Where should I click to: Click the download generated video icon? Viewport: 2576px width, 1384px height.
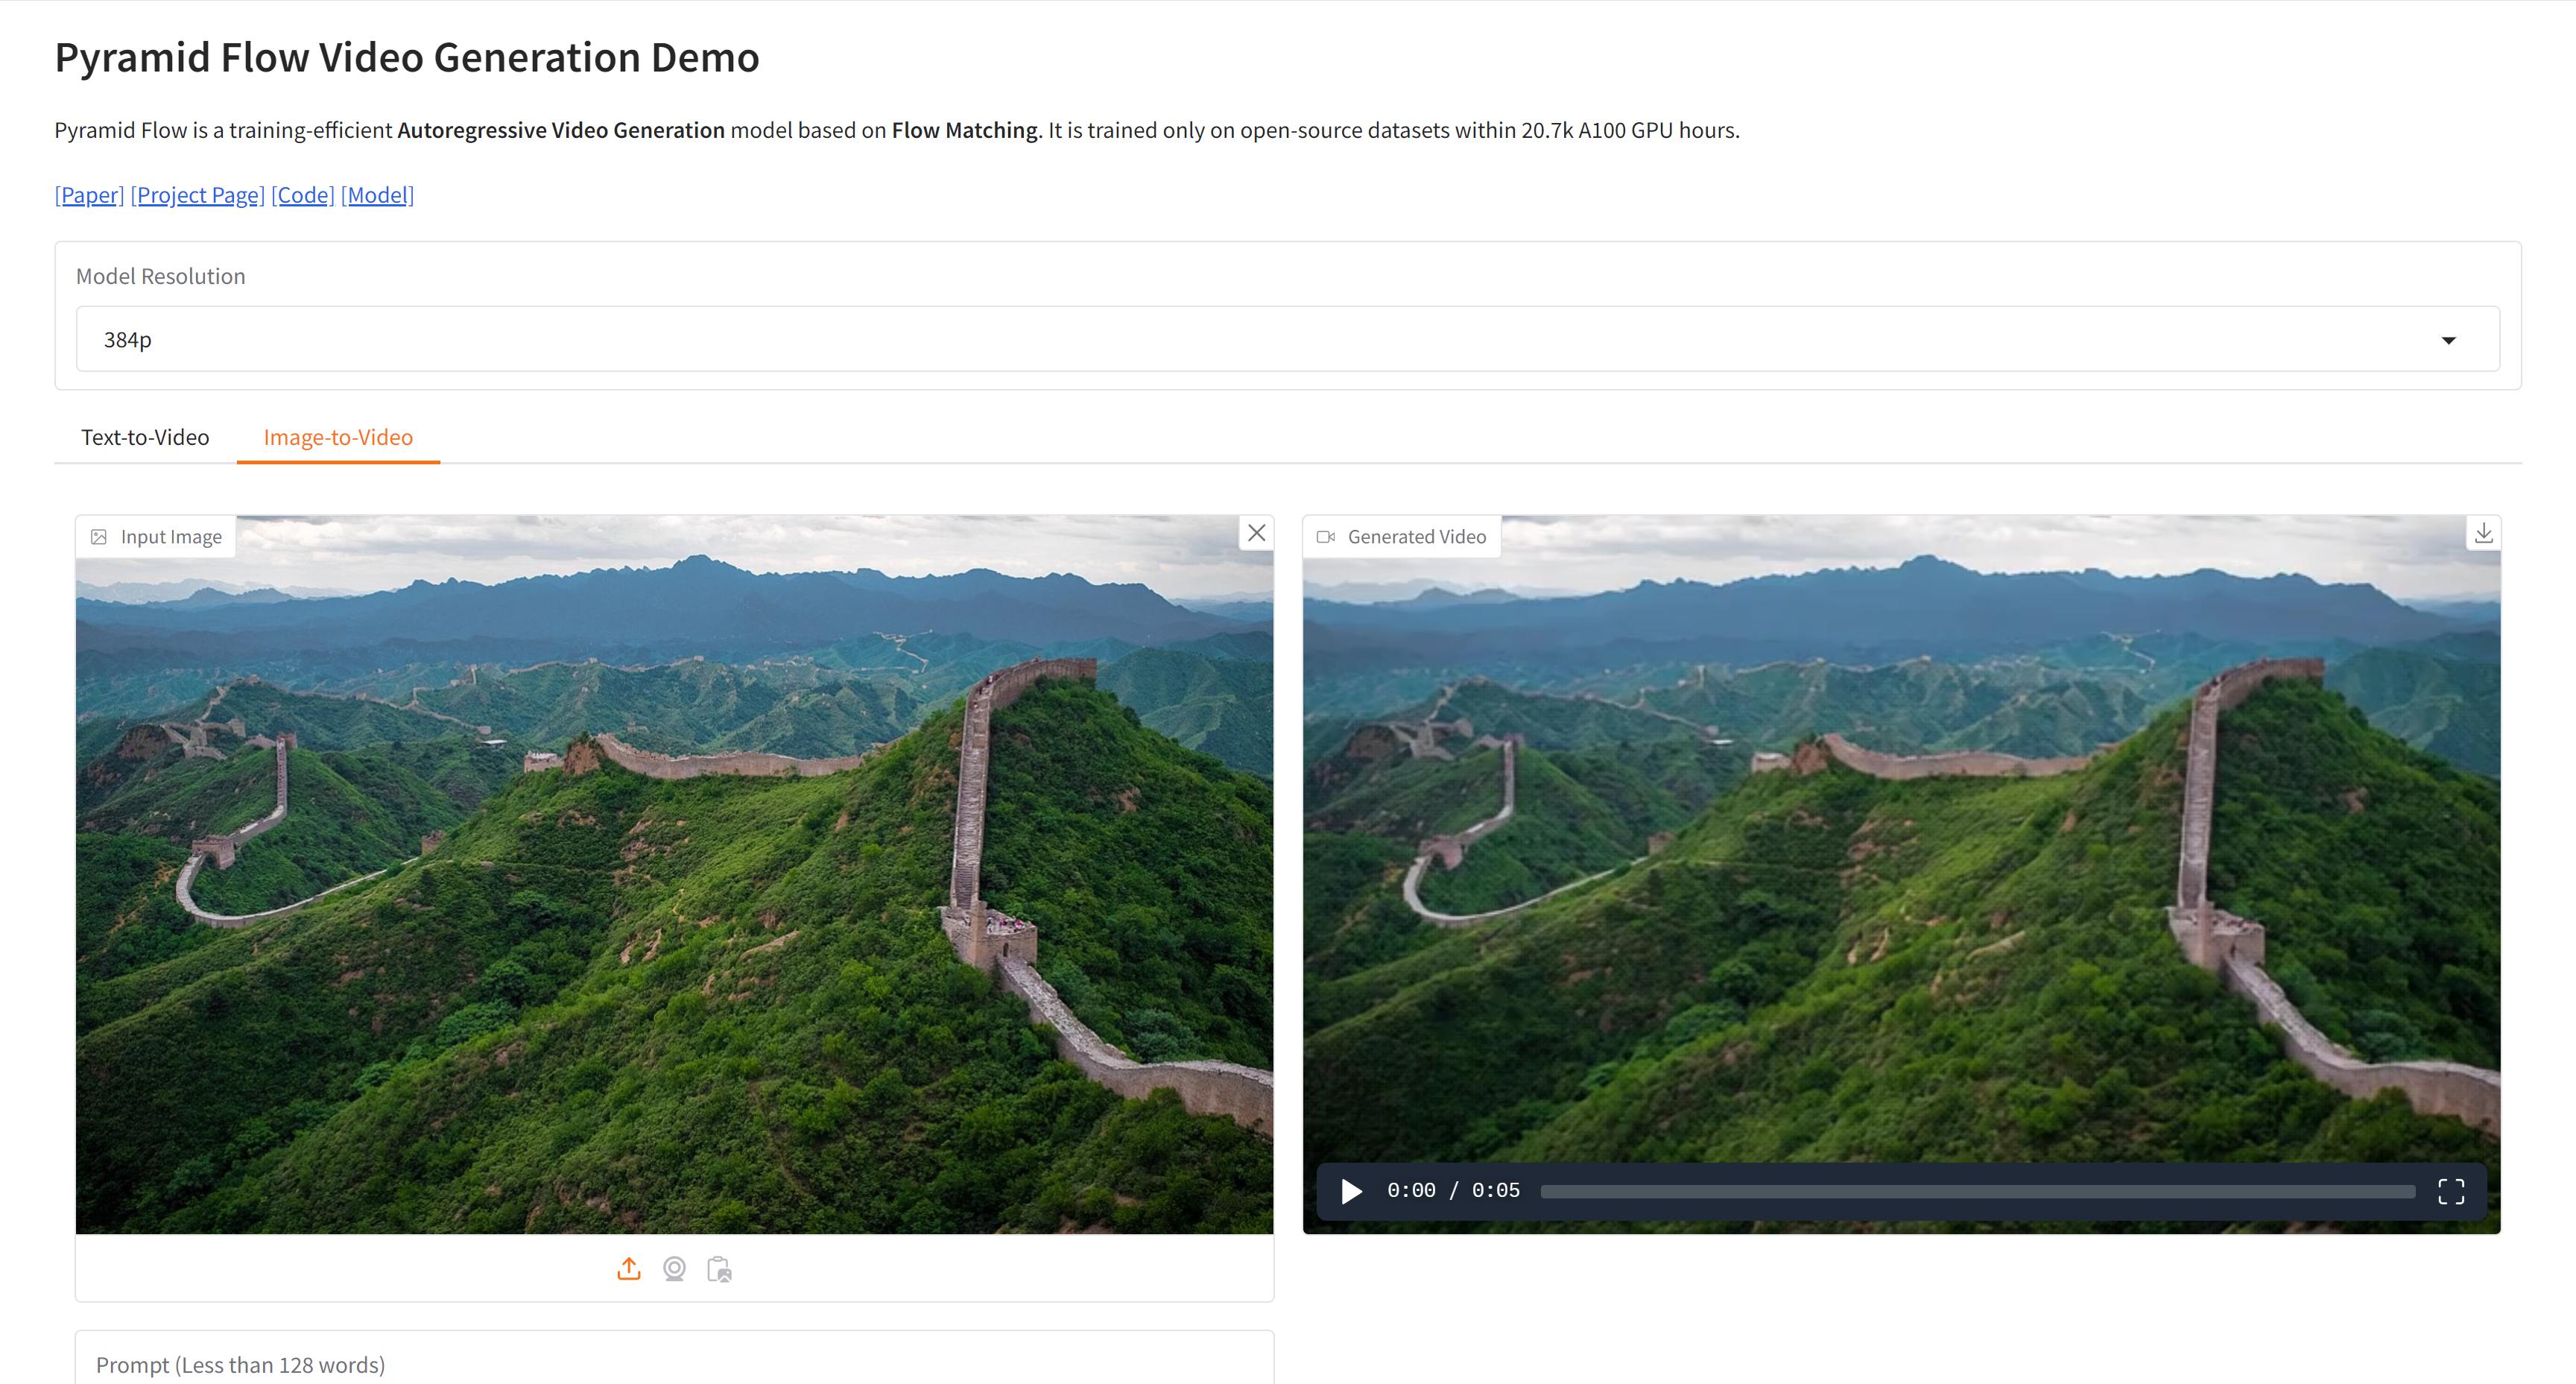coord(2486,534)
